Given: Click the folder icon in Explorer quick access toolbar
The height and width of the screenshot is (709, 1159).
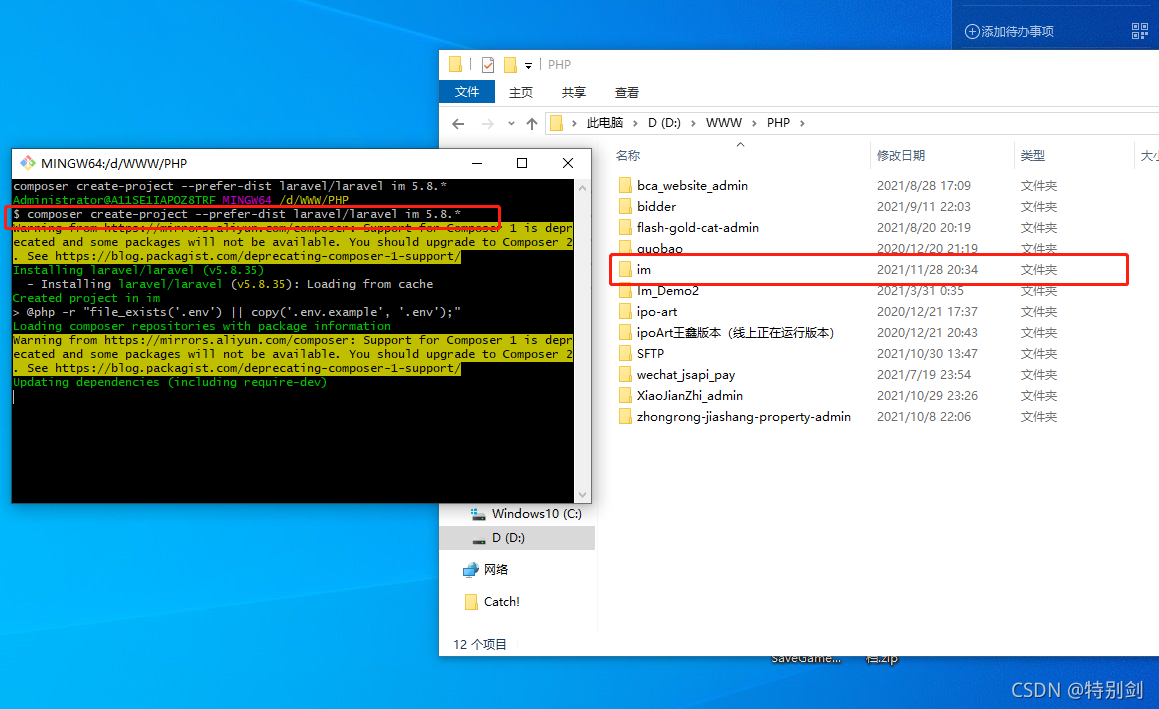Looking at the screenshot, I should pos(455,64).
